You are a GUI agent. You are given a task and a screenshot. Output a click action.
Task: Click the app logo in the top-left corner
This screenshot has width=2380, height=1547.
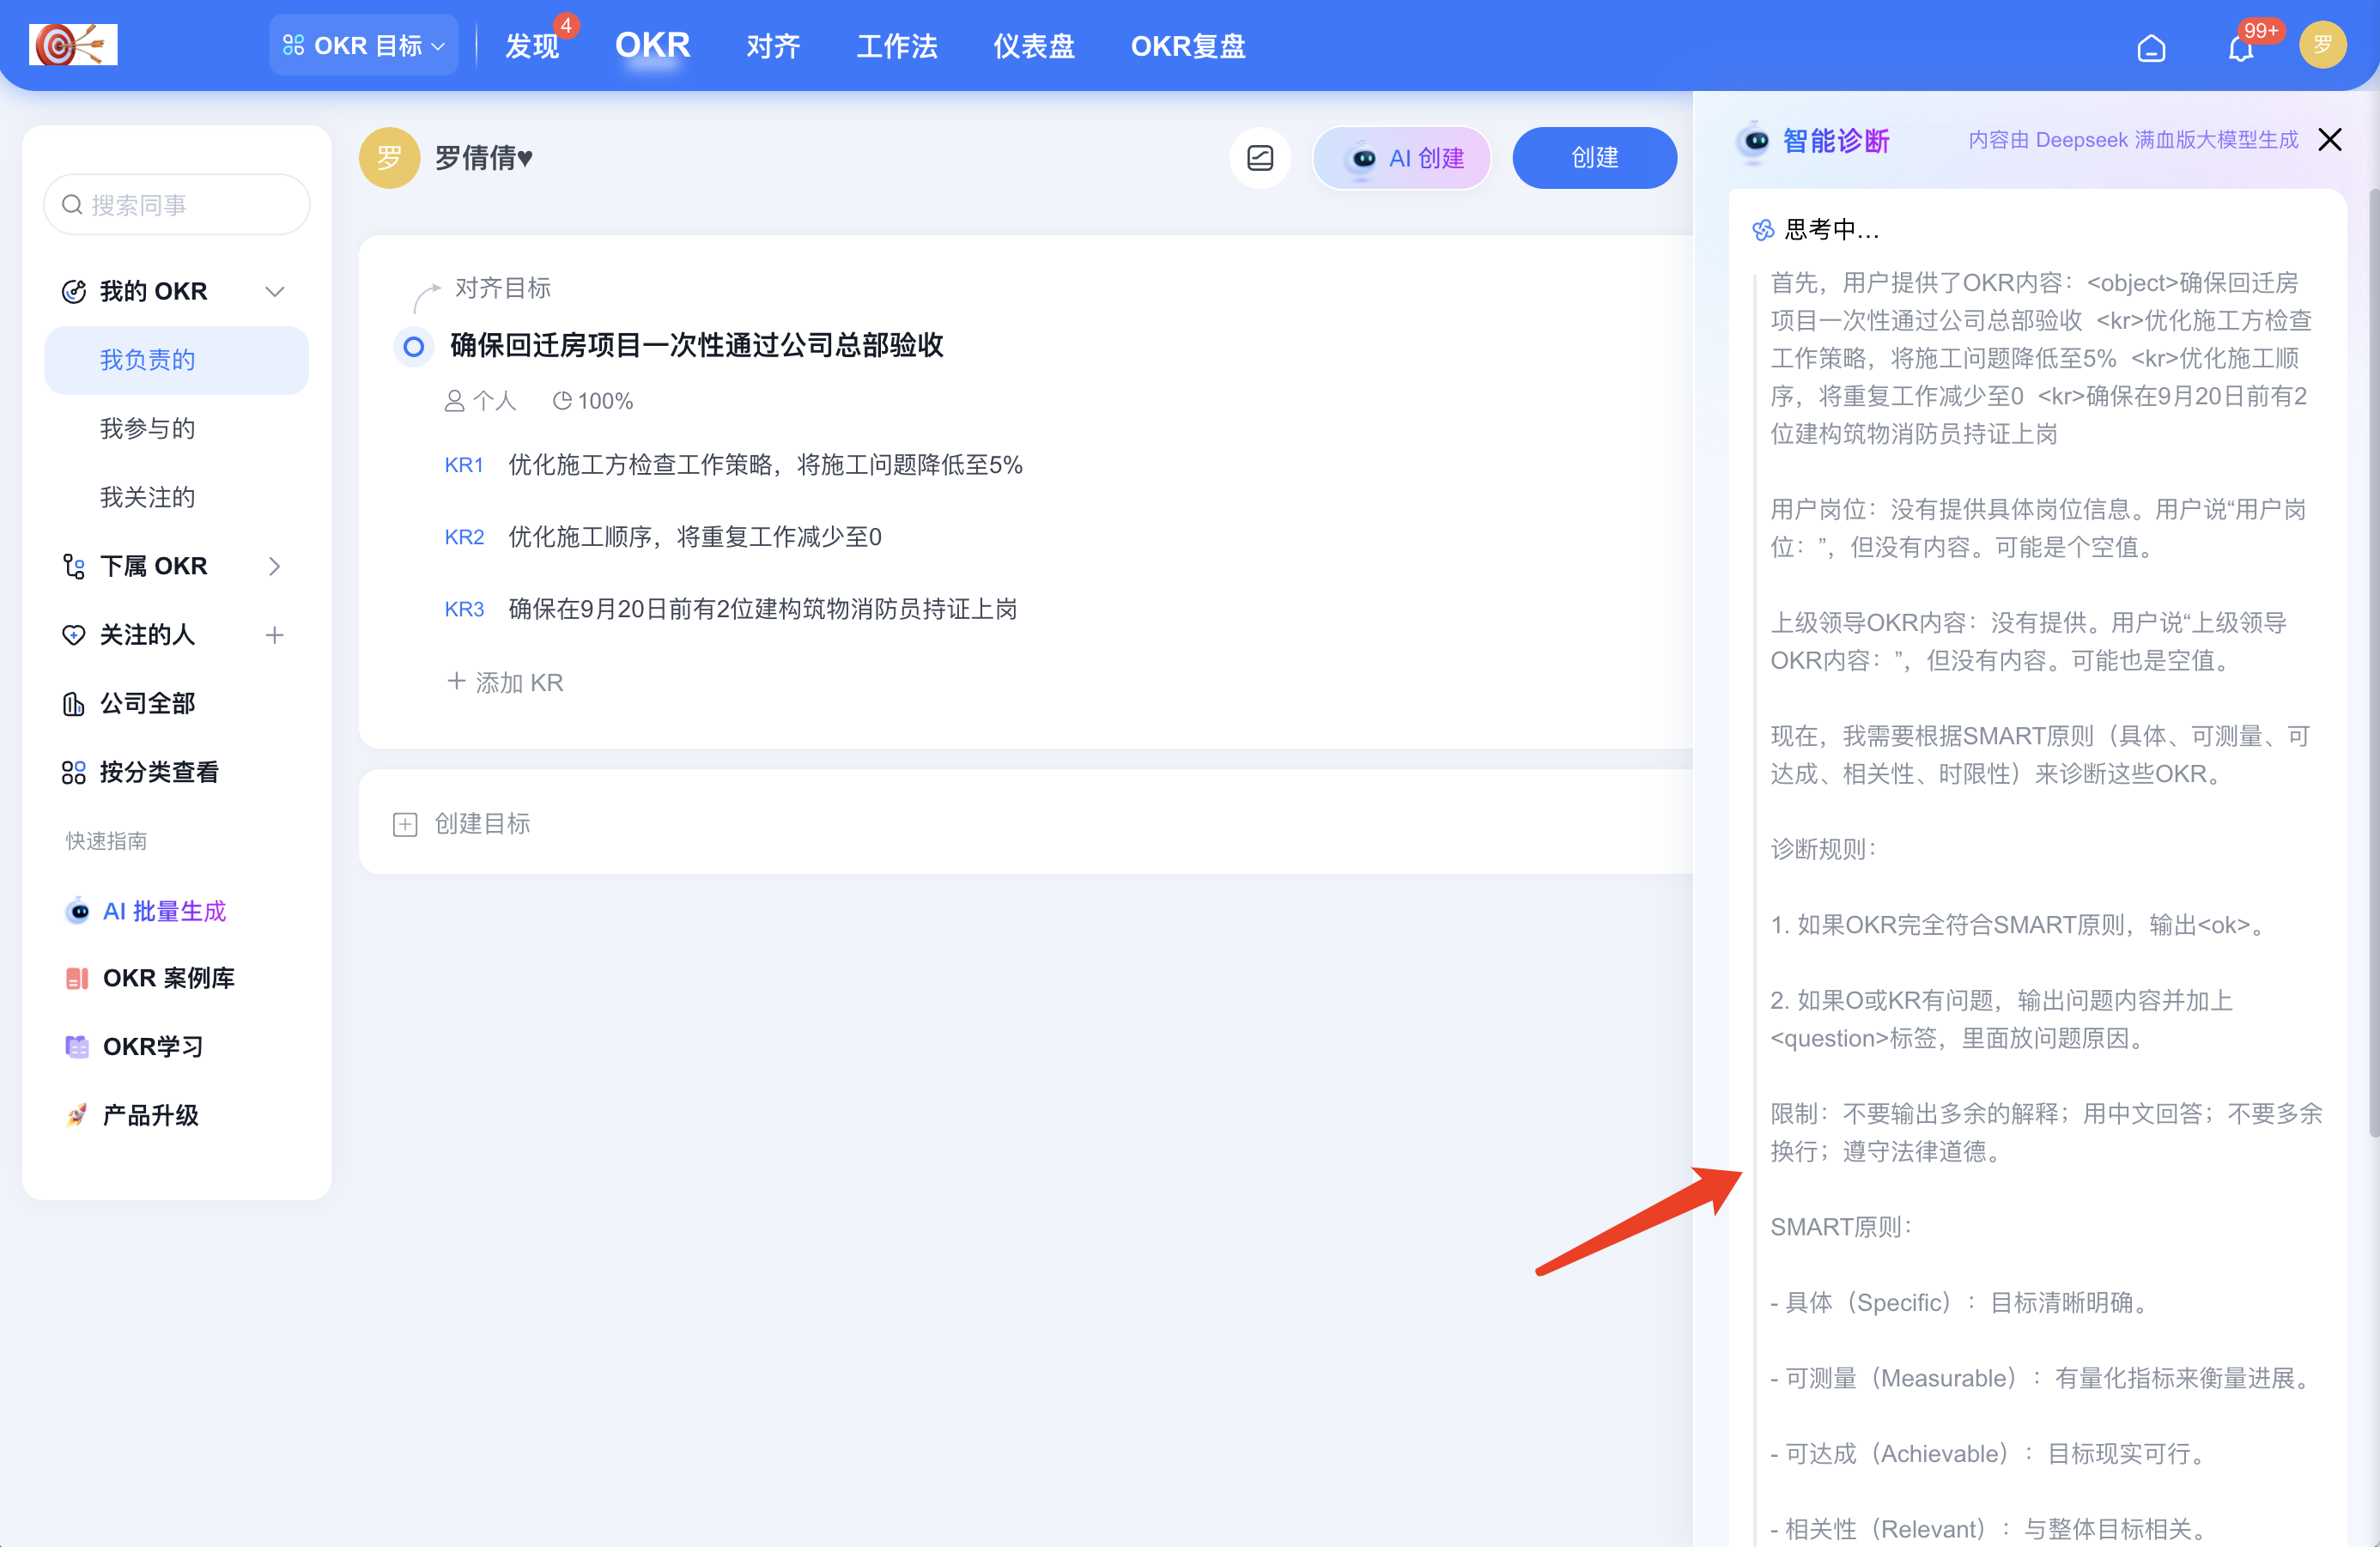pos(72,44)
